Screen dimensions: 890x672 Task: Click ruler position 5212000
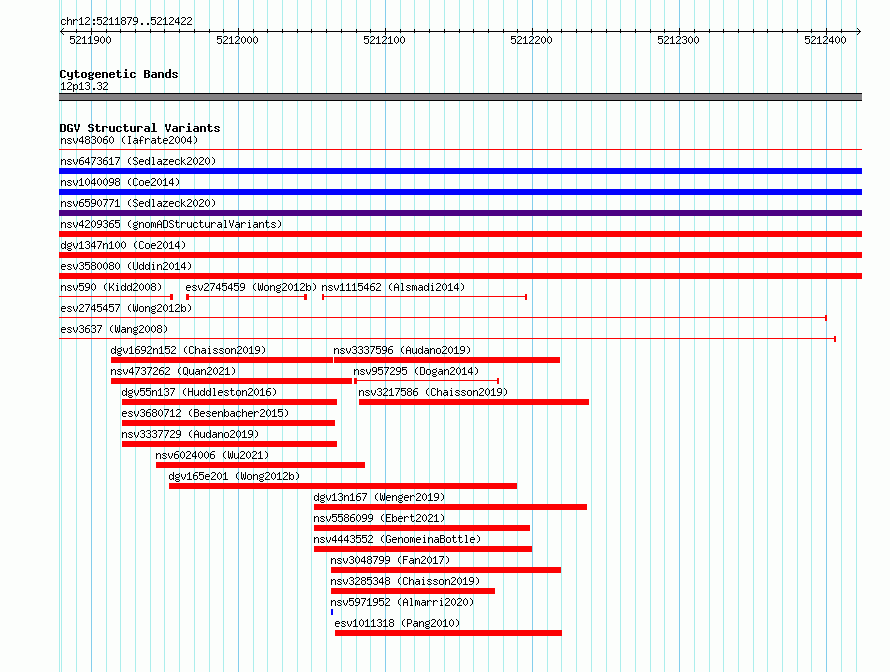pyautogui.click(x=237, y=40)
